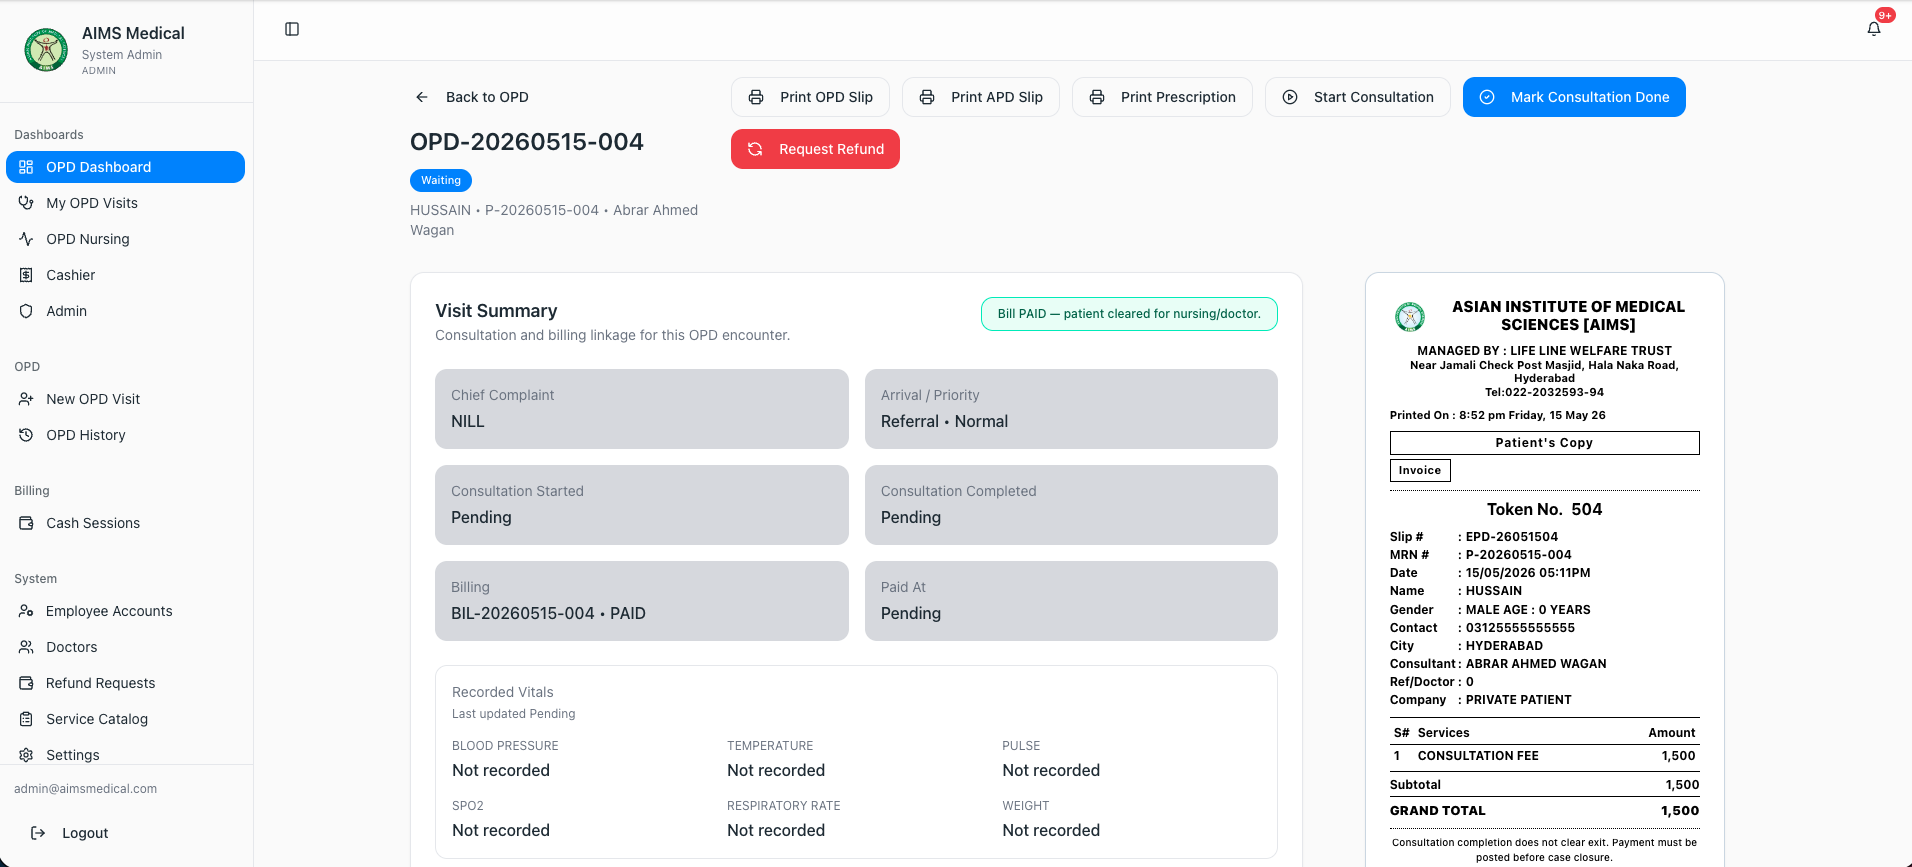
Task: Open the Doctors list
Action: tap(125, 647)
